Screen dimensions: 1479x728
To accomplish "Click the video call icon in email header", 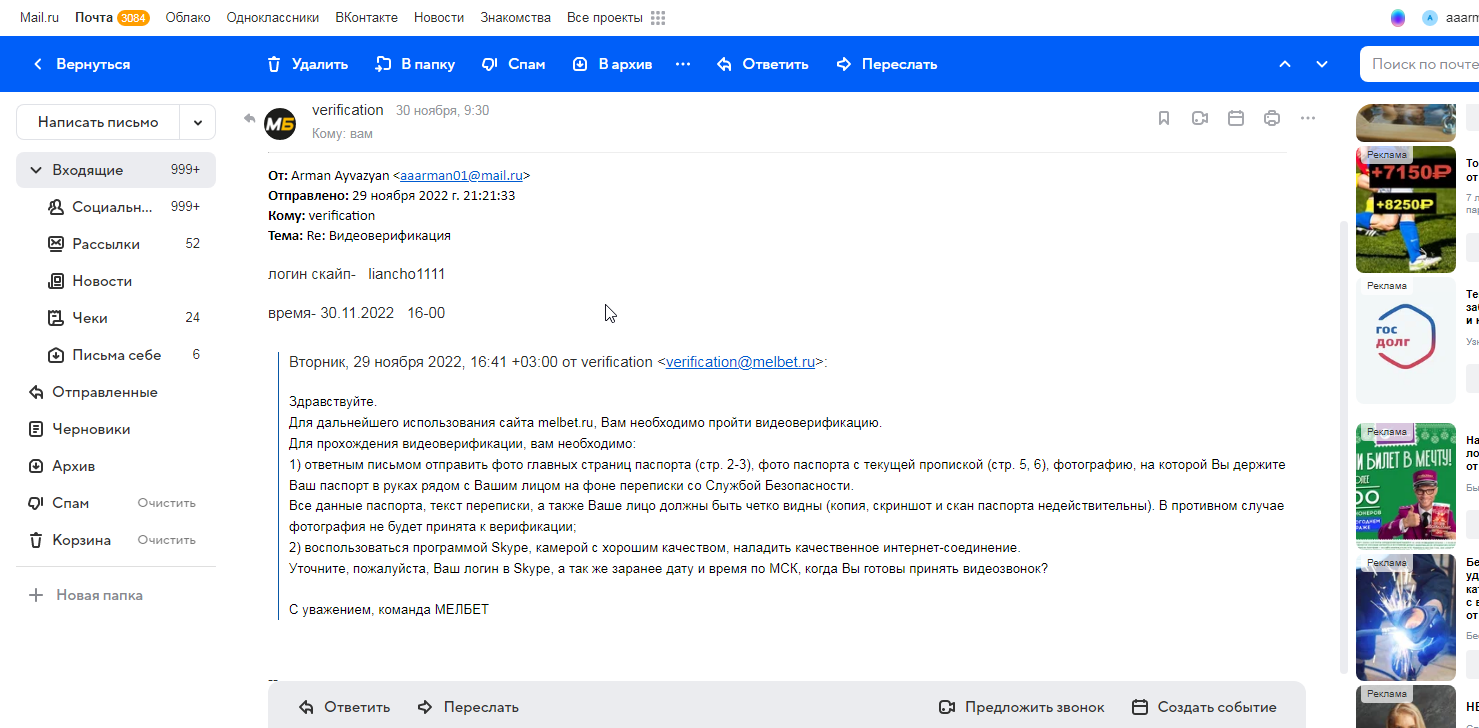I will coord(1200,118).
